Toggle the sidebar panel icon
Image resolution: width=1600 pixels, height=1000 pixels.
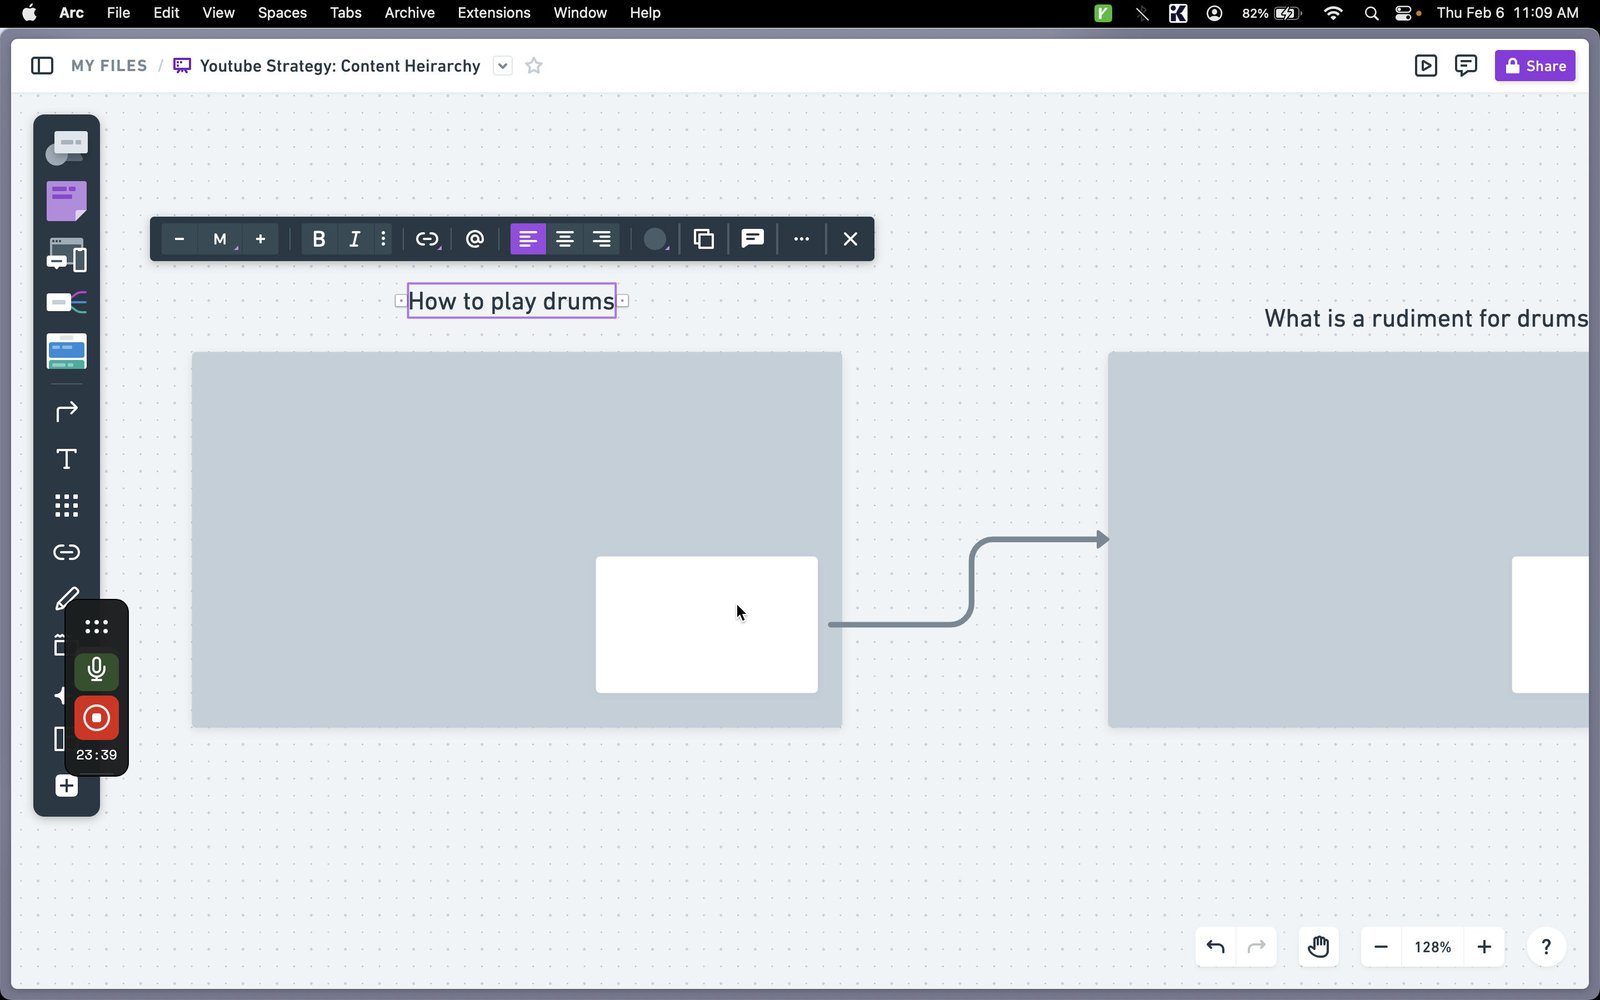(42, 66)
